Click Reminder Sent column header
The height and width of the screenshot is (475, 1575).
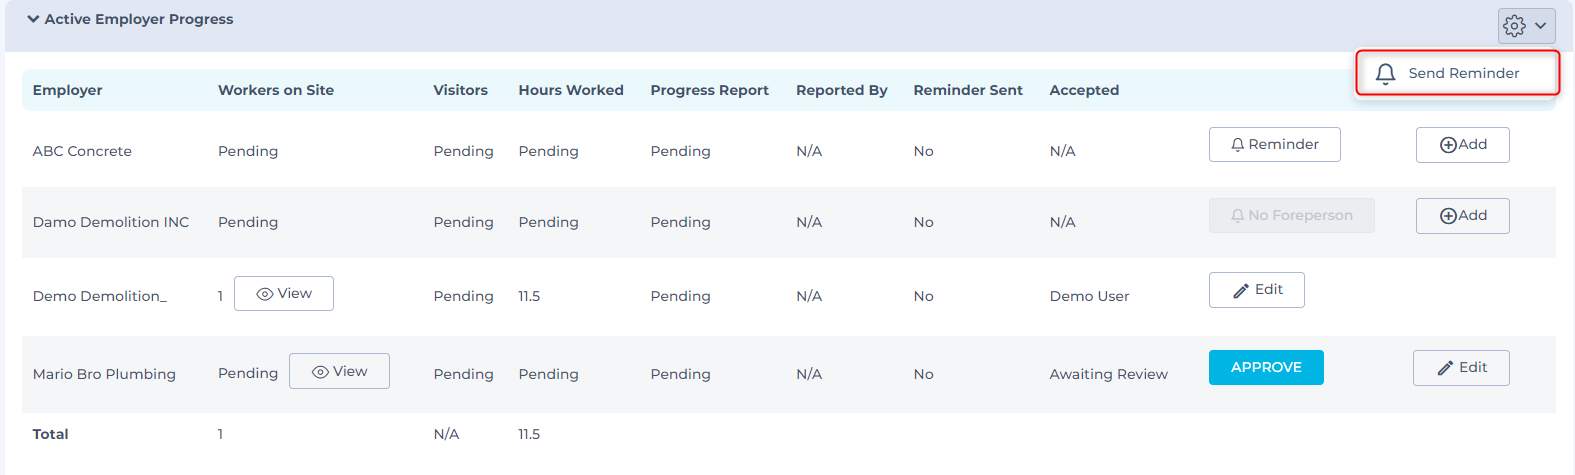click(x=967, y=90)
